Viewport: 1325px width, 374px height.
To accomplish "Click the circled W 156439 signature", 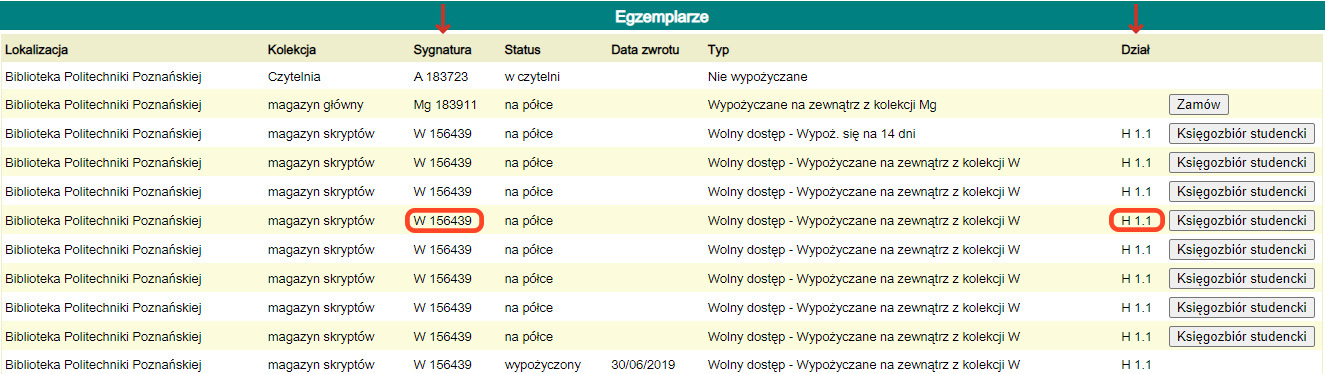I will click(x=443, y=220).
